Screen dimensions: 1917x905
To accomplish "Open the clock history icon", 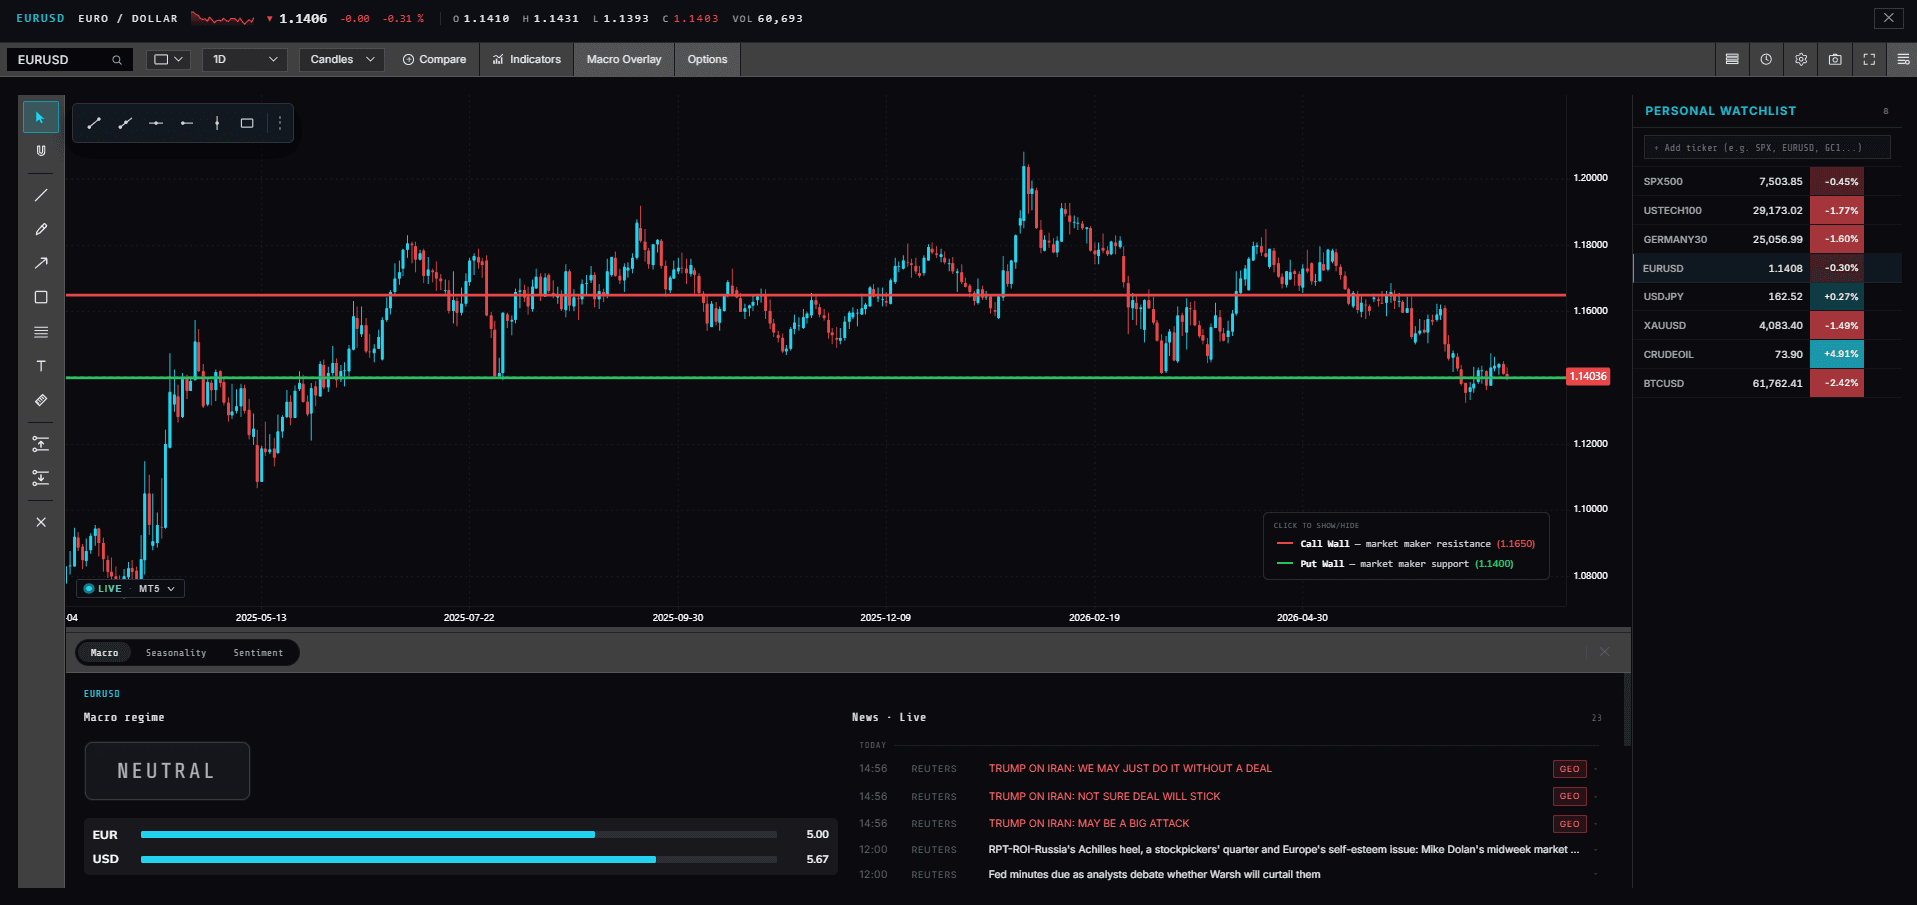I will tap(1766, 59).
